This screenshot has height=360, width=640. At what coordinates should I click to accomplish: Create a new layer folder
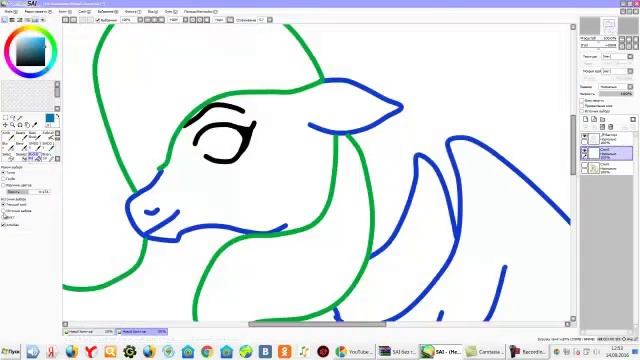click(x=603, y=119)
